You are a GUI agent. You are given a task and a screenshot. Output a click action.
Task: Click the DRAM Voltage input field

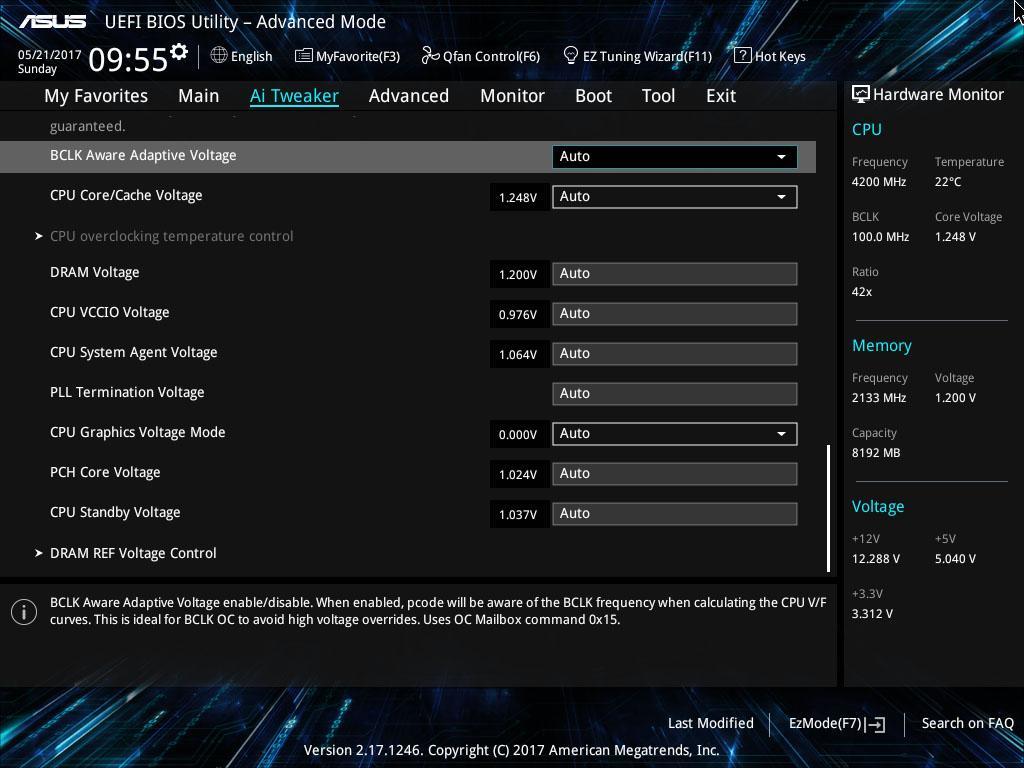(675, 274)
